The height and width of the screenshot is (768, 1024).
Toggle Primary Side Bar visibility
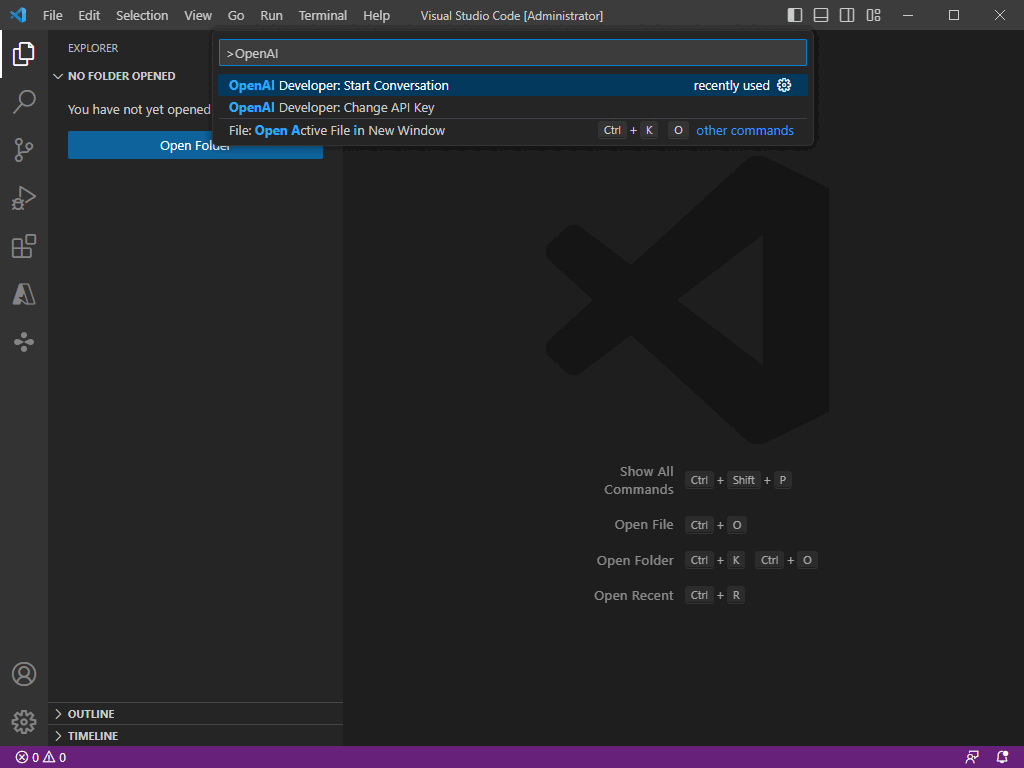coord(795,15)
